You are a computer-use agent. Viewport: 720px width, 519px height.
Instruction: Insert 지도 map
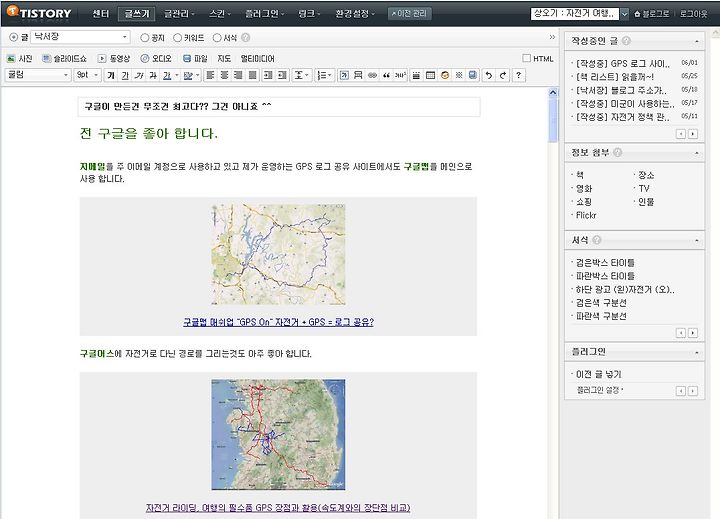(x=224, y=58)
